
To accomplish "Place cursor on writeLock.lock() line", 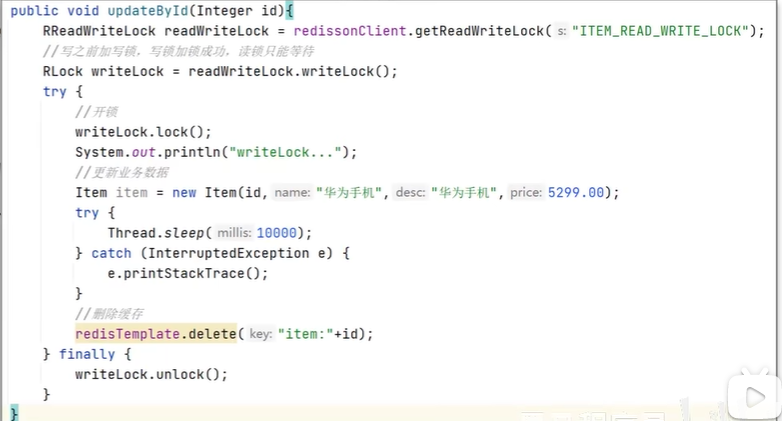I will [x=143, y=132].
